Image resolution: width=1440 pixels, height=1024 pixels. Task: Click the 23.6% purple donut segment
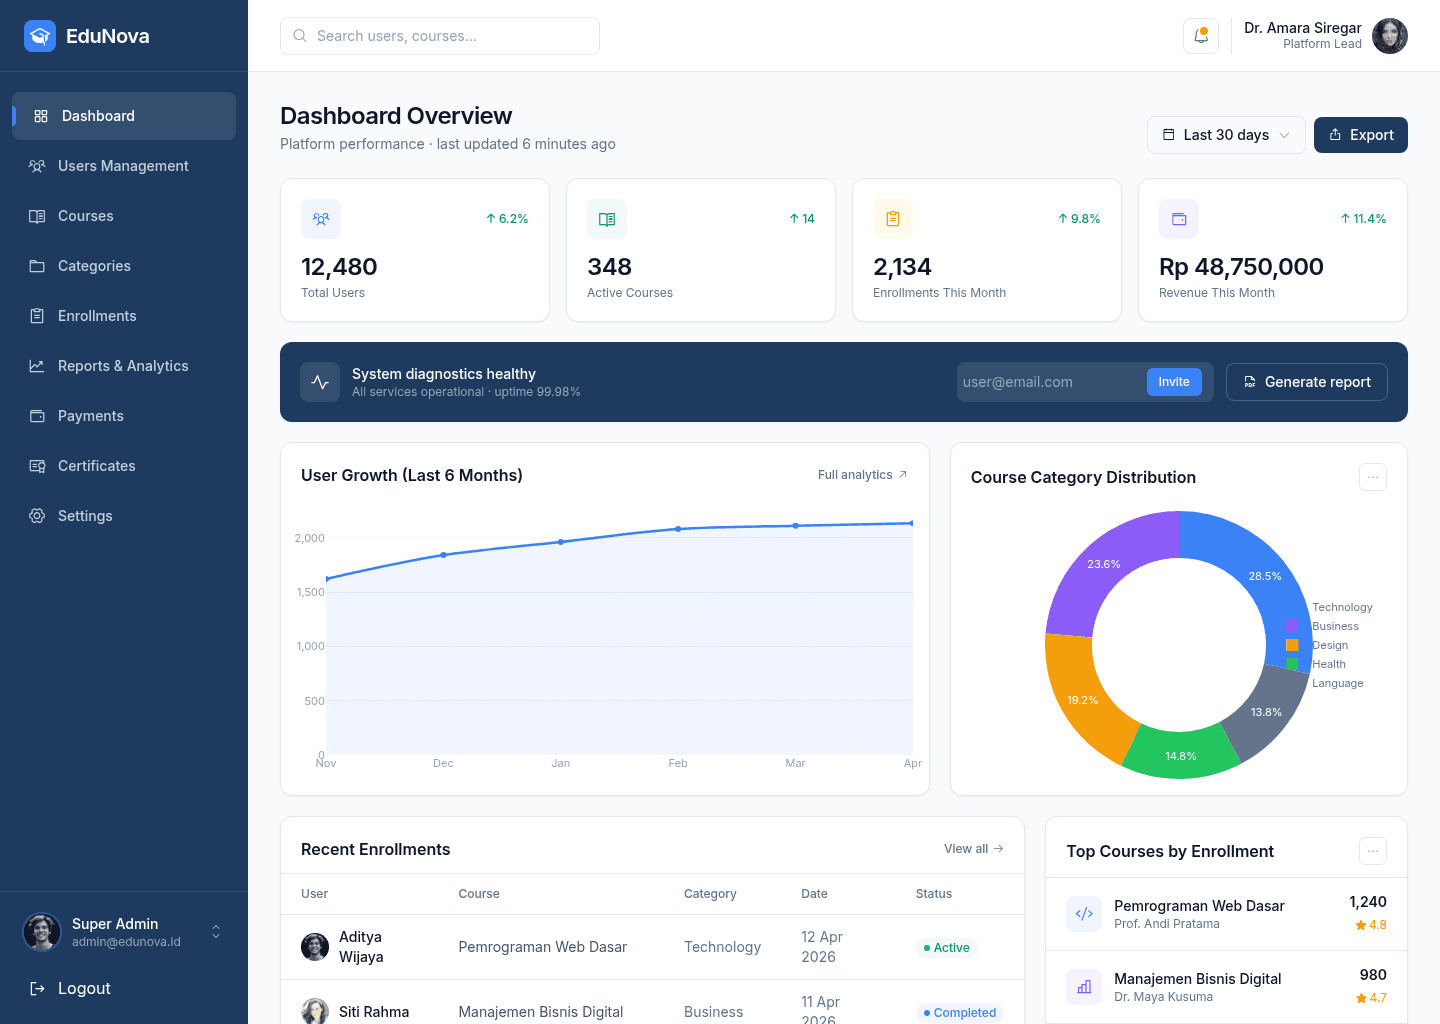pos(1104,564)
